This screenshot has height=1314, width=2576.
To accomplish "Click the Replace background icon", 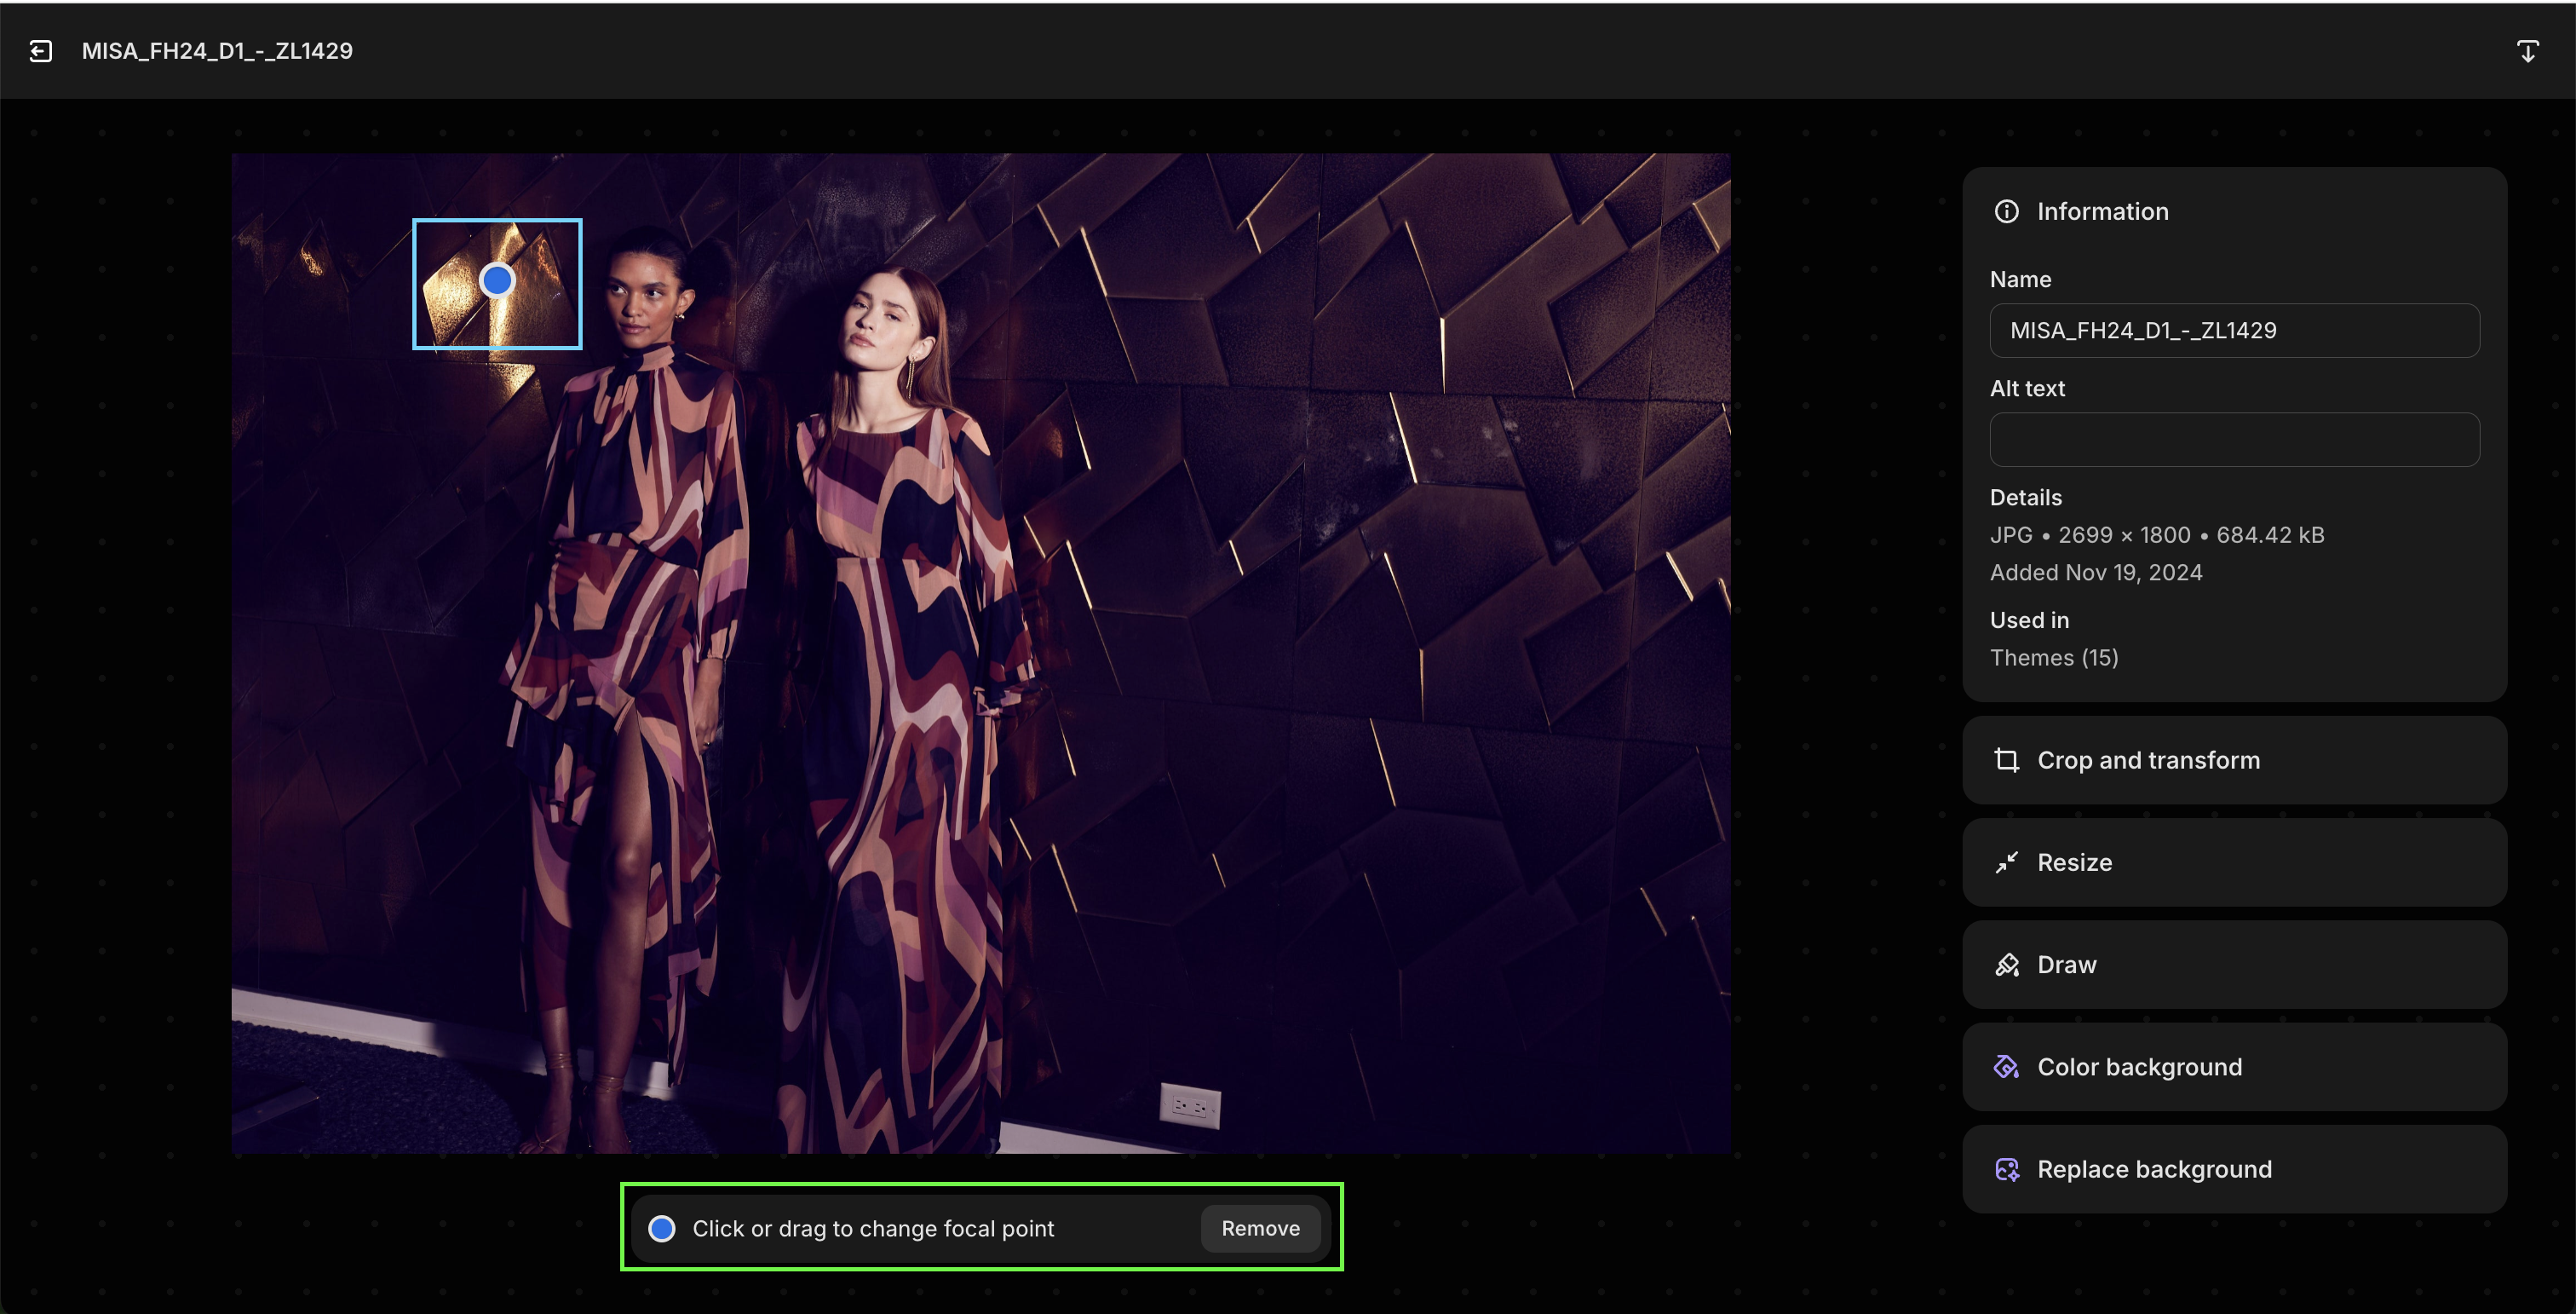I will pyautogui.click(x=2006, y=1169).
